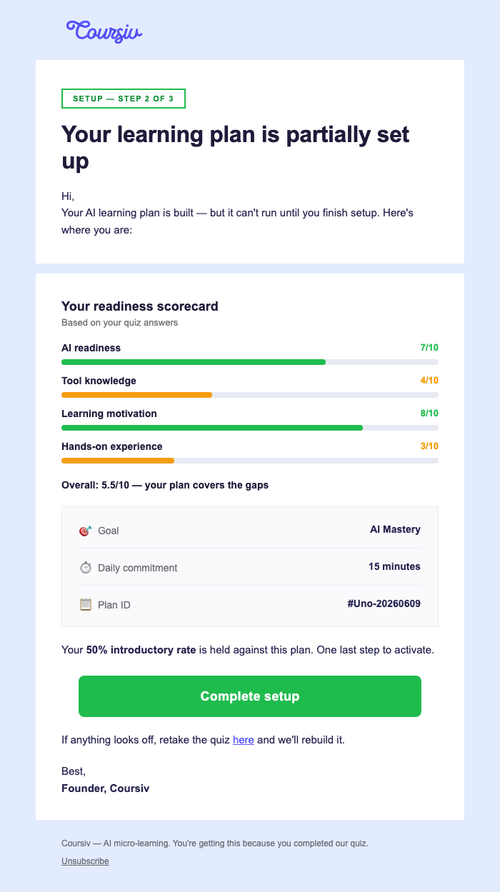
Task: Click the AI Mastery goal value
Action: pyautogui.click(x=395, y=530)
